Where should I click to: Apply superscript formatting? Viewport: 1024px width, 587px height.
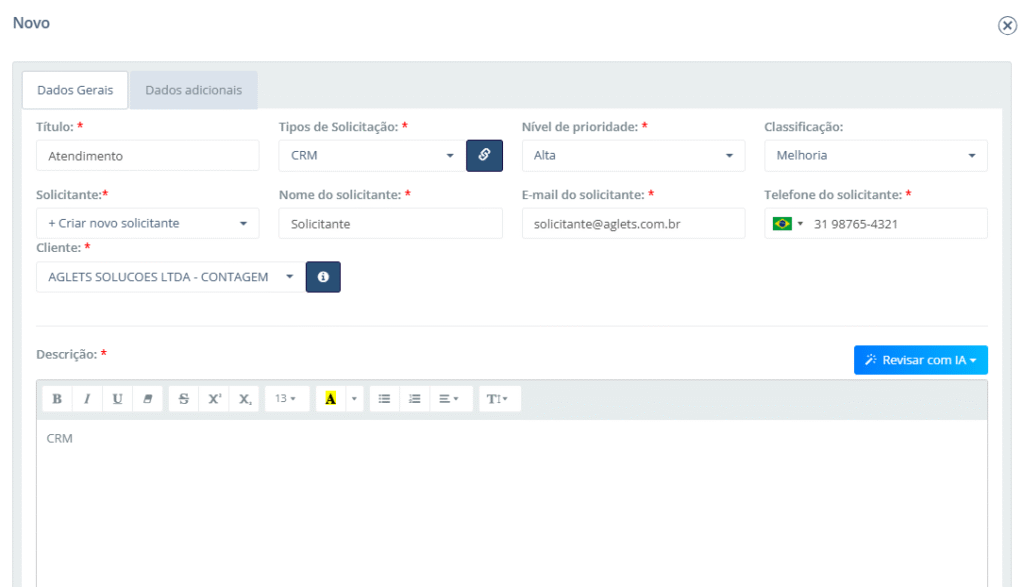tap(214, 399)
